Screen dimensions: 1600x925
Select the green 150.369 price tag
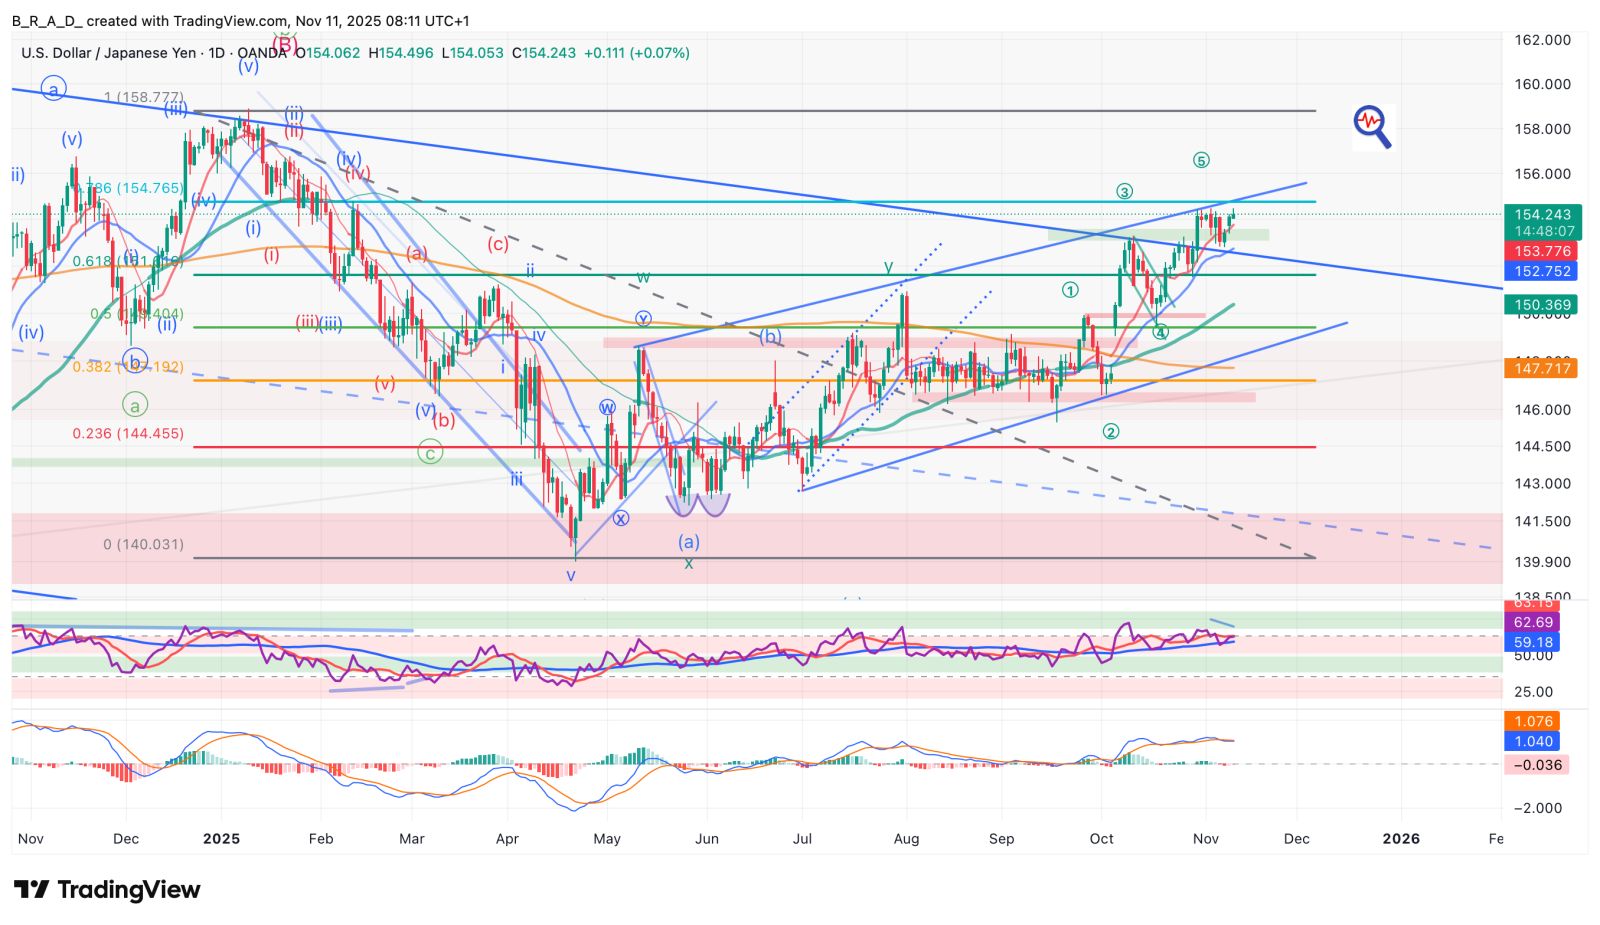pyautogui.click(x=1540, y=305)
